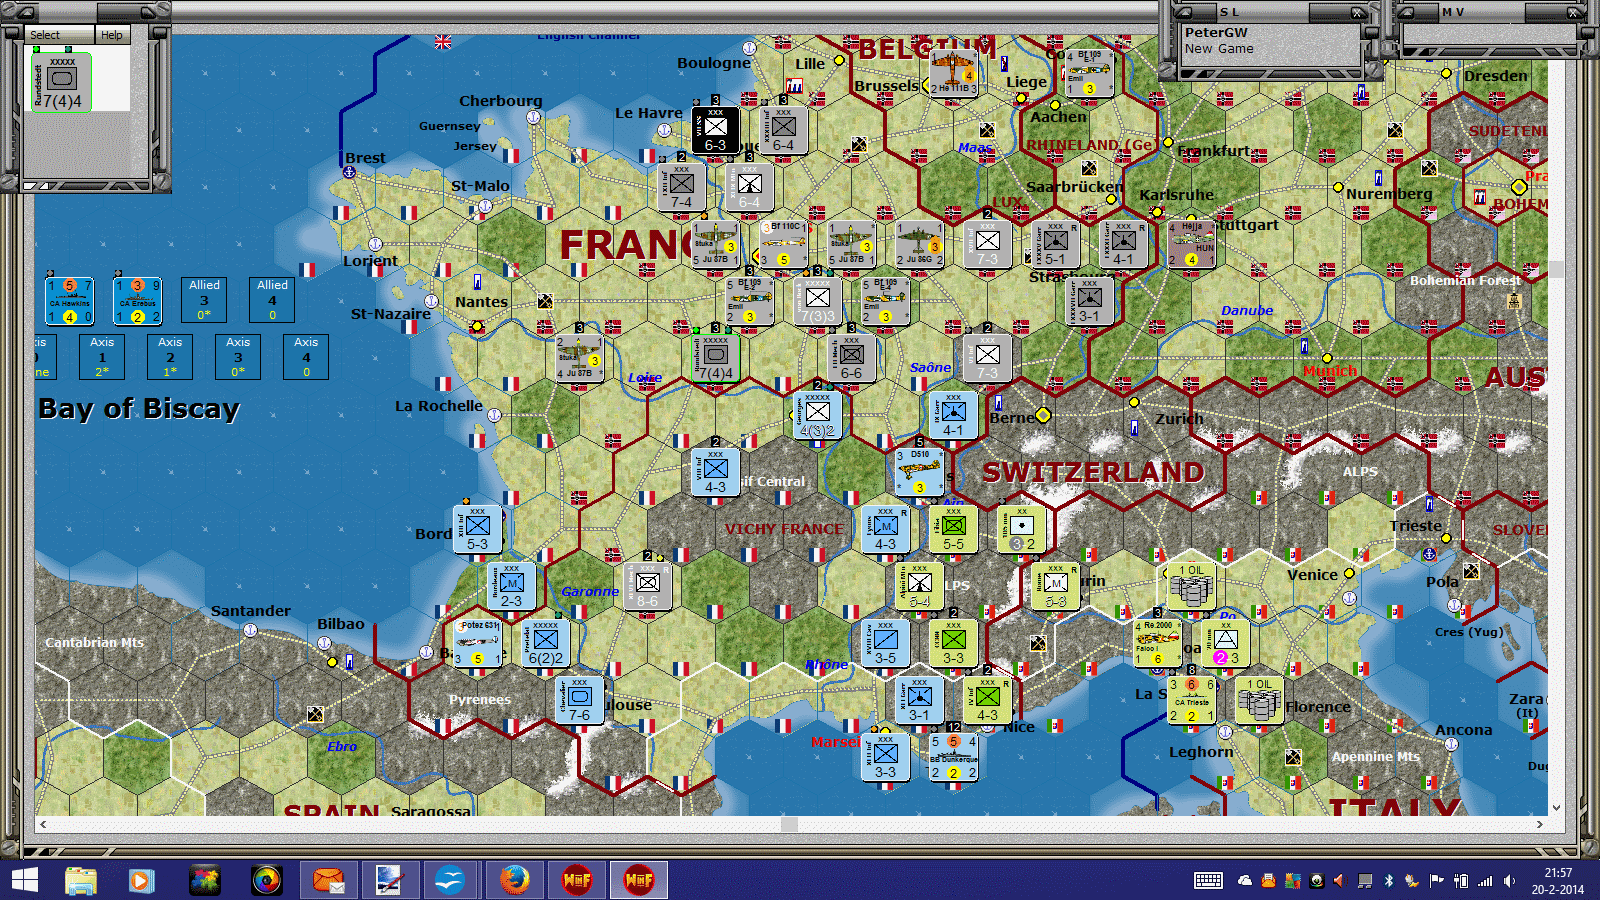Open File Explorer from taskbar
The width and height of the screenshot is (1600, 900).
click(x=81, y=880)
